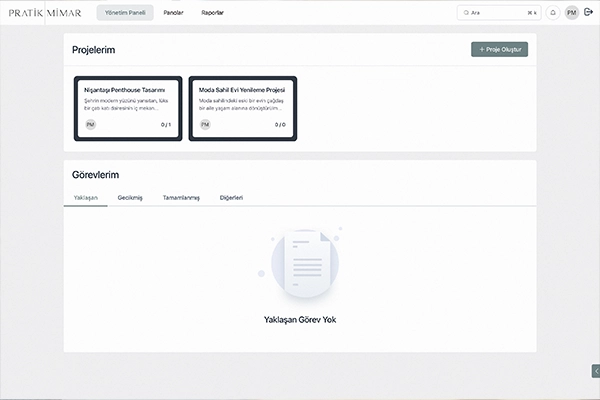The image size is (600, 400).
Task: Switch to the Diğerleri tab
Action: [232, 198]
